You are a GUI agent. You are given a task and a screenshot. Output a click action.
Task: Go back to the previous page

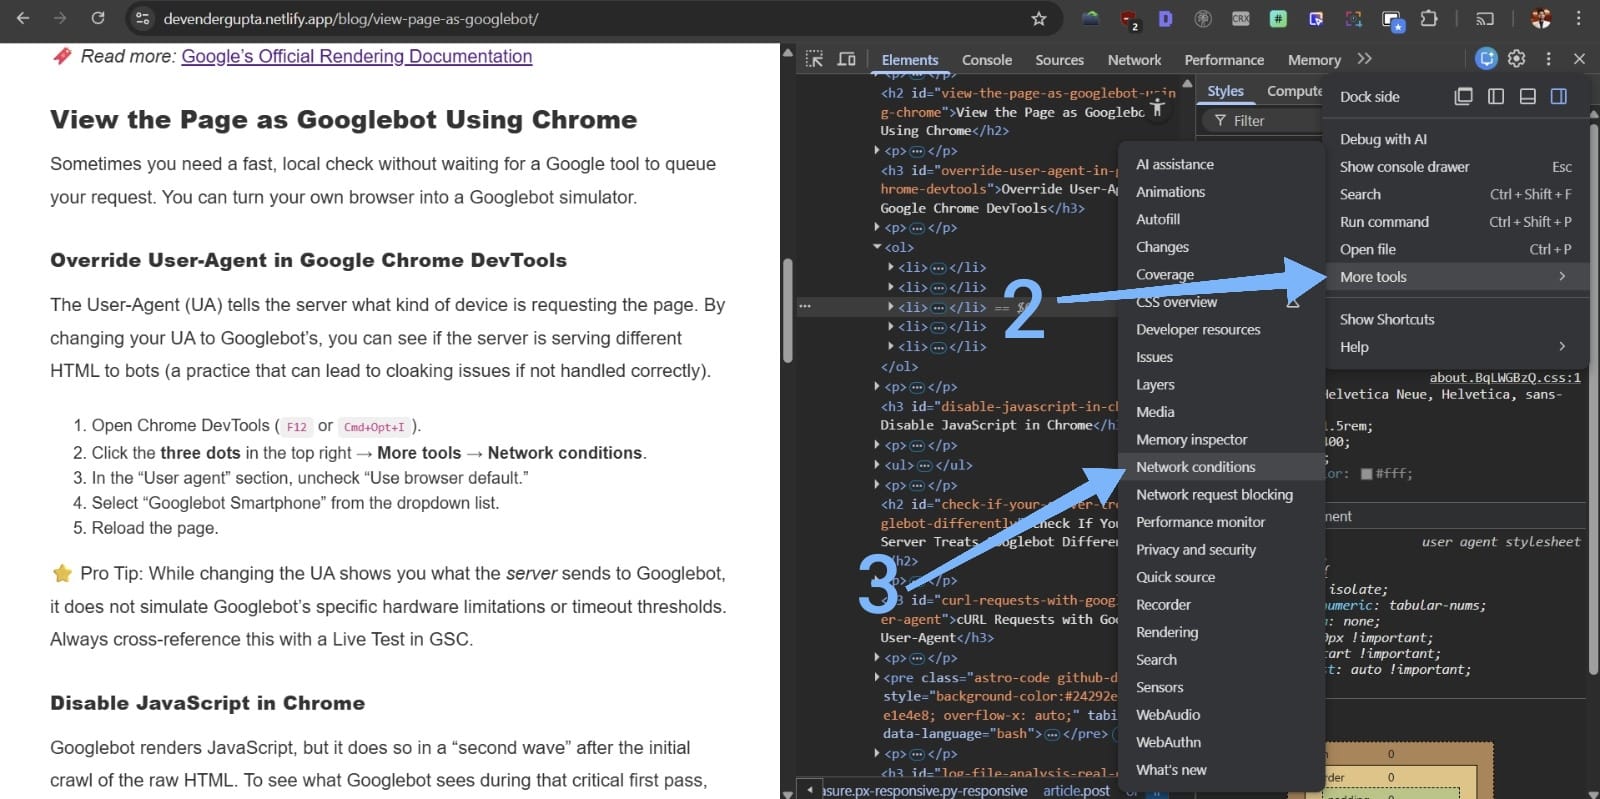[x=23, y=18]
